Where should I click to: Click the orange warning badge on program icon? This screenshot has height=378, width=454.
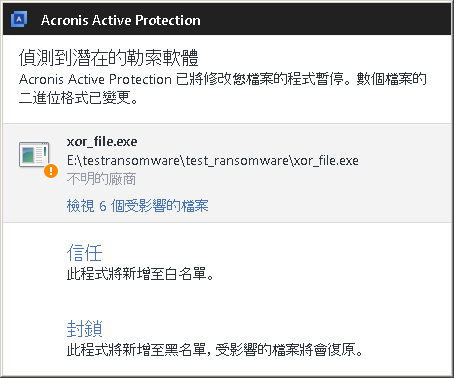pos(51,171)
